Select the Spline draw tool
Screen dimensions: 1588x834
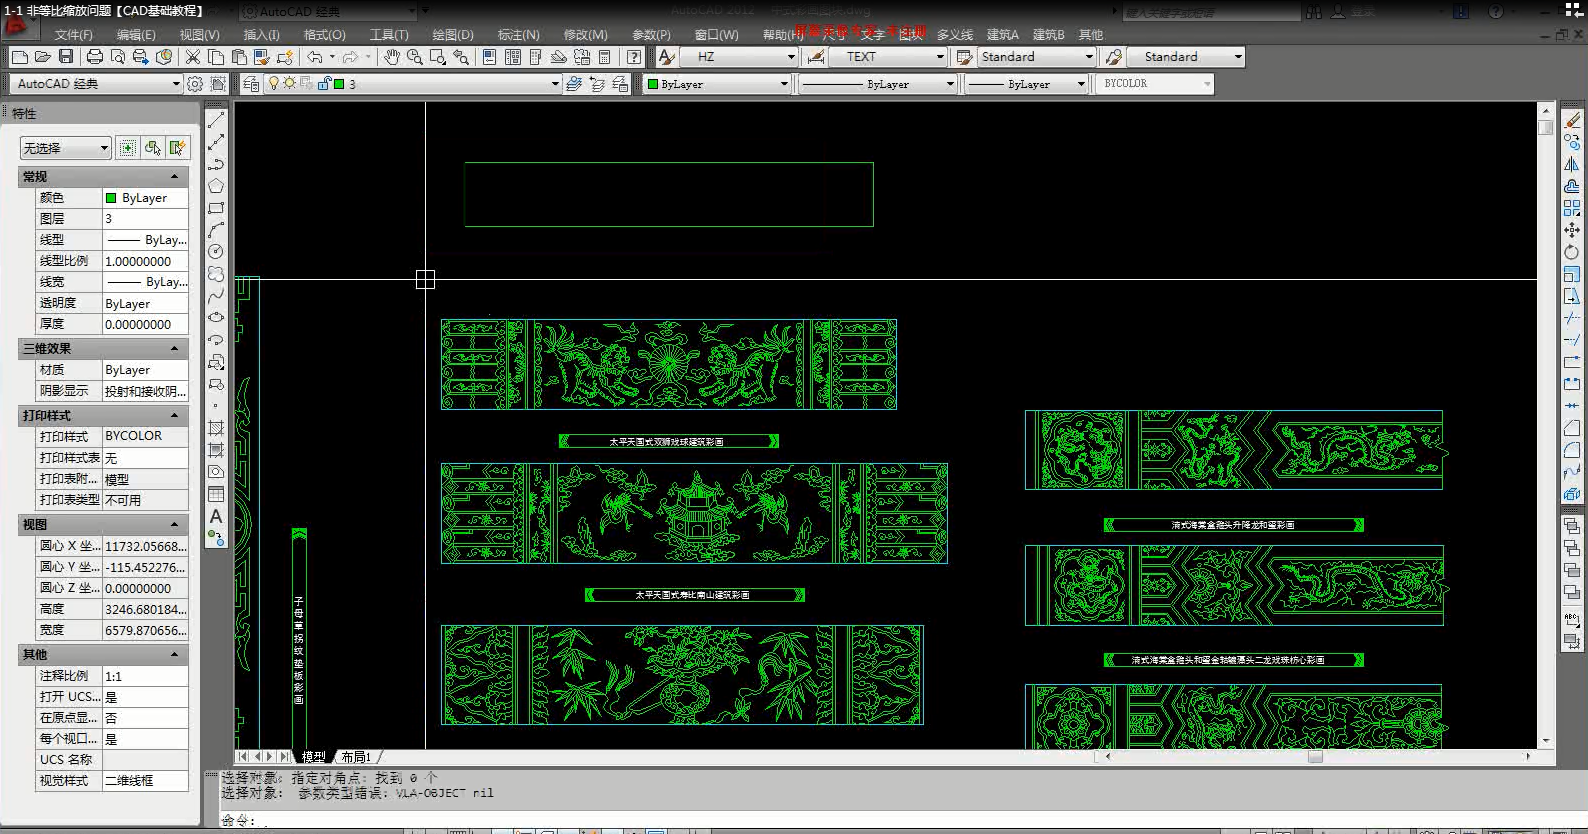click(216, 296)
